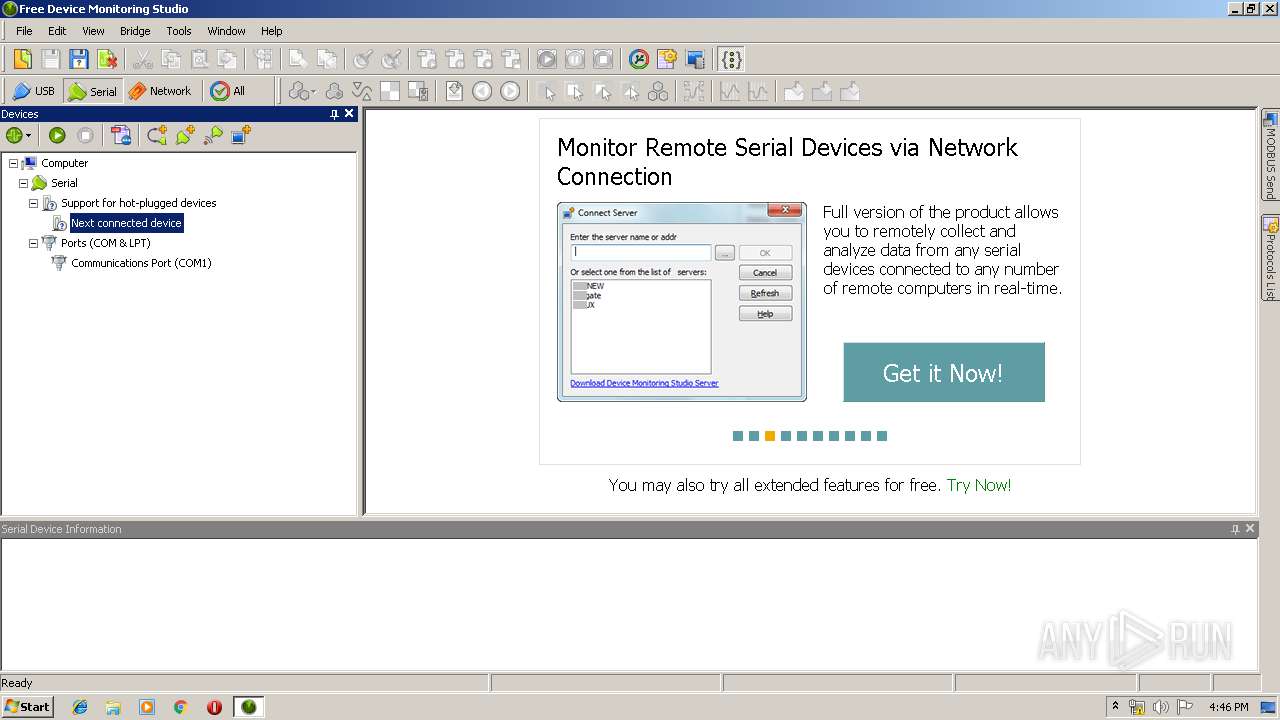Viewport: 1280px width, 720px height.
Task: Select the orange active carousel dot
Action: 770,436
